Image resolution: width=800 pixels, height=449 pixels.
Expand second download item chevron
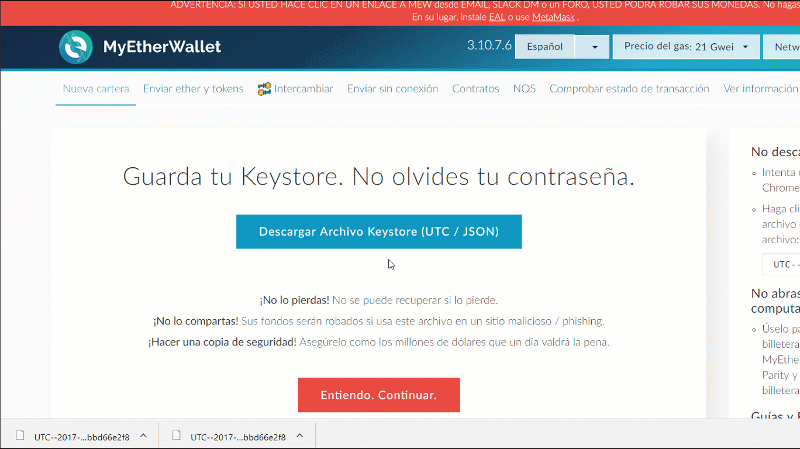coord(299,436)
